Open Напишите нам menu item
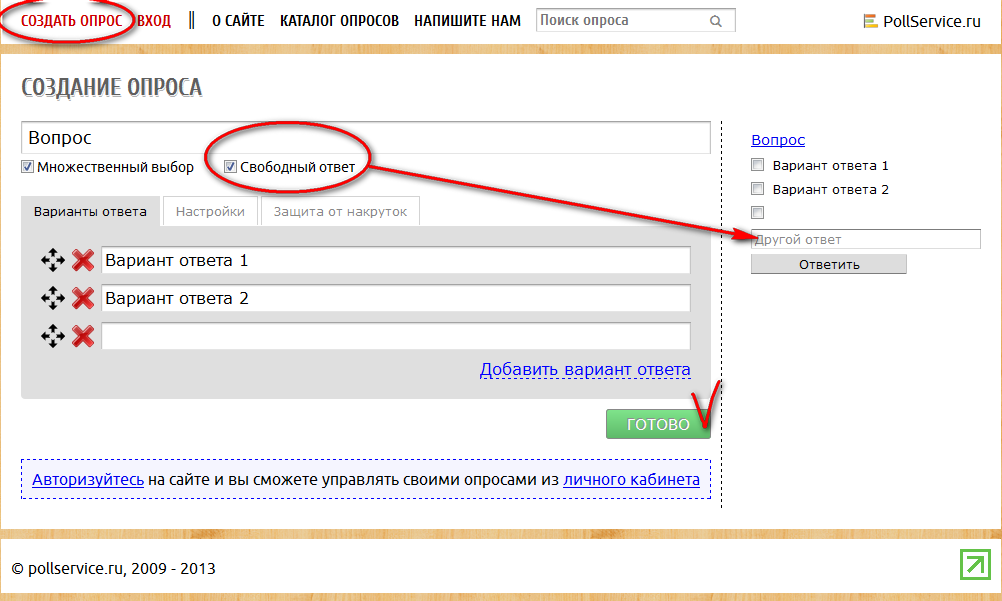The image size is (1002, 601). pyautogui.click(x=467, y=21)
